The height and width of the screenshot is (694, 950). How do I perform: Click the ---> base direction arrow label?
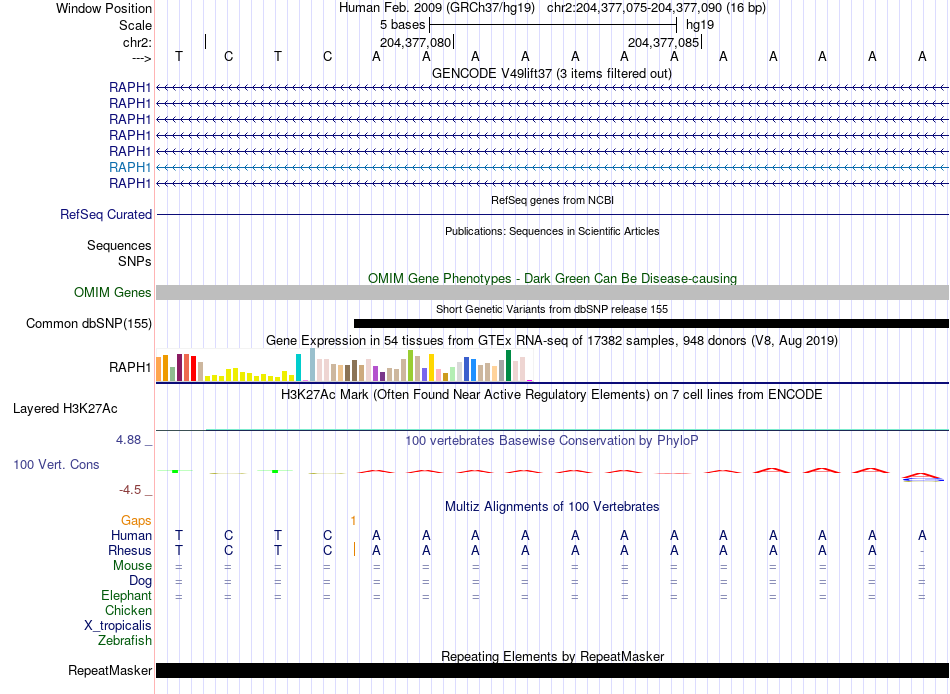tap(141, 58)
